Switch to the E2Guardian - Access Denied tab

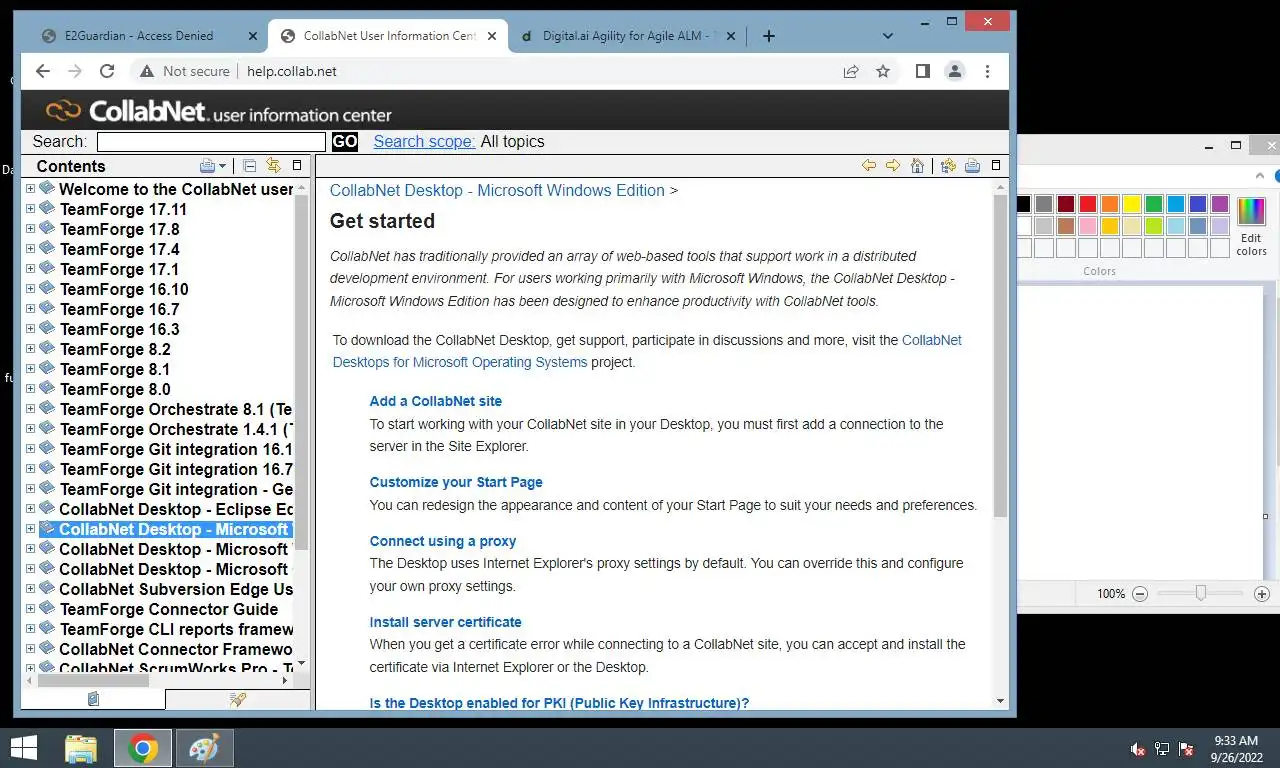point(139,36)
